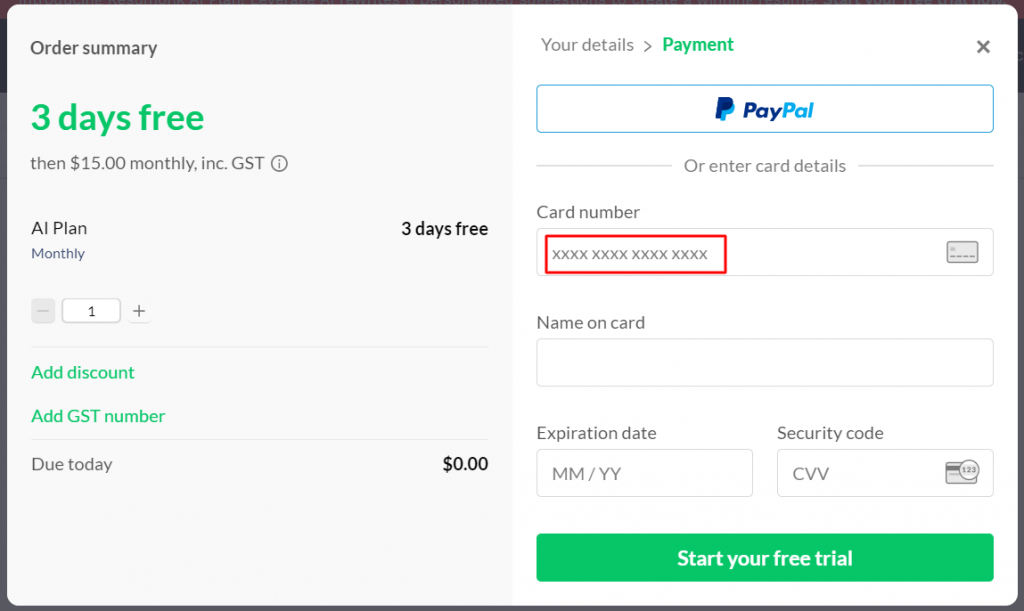Open the Add GST number link
This screenshot has width=1024, height=611.
pos(98,416)
